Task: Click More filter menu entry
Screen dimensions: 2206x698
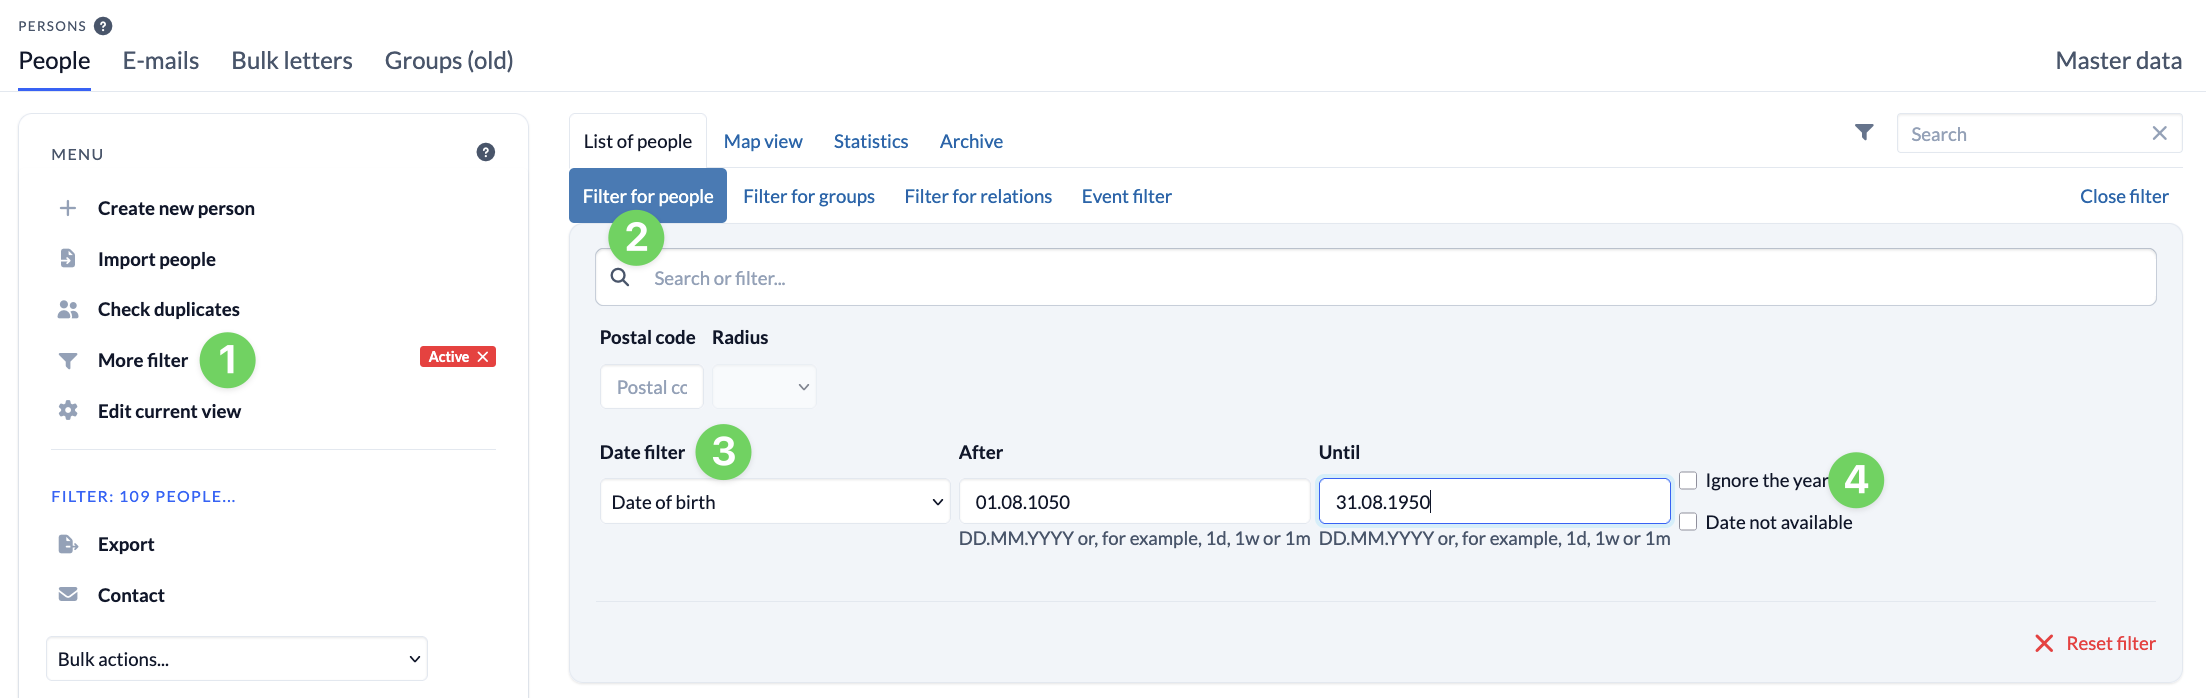Action: 143,360
